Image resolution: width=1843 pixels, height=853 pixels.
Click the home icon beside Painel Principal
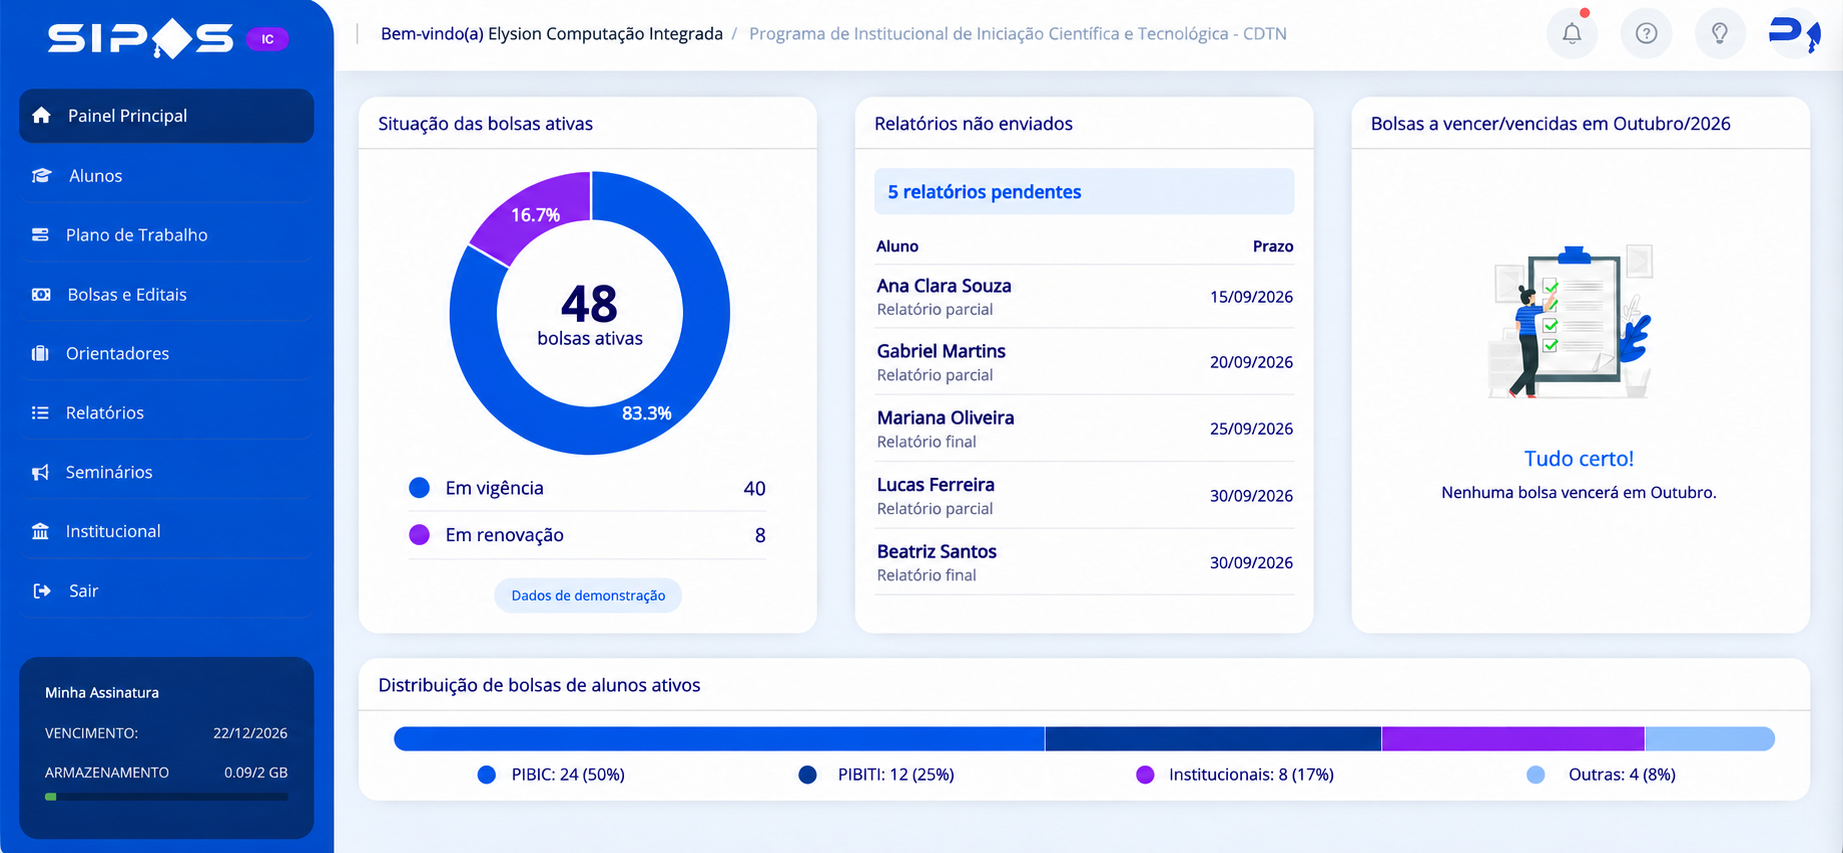coord(41,116)
